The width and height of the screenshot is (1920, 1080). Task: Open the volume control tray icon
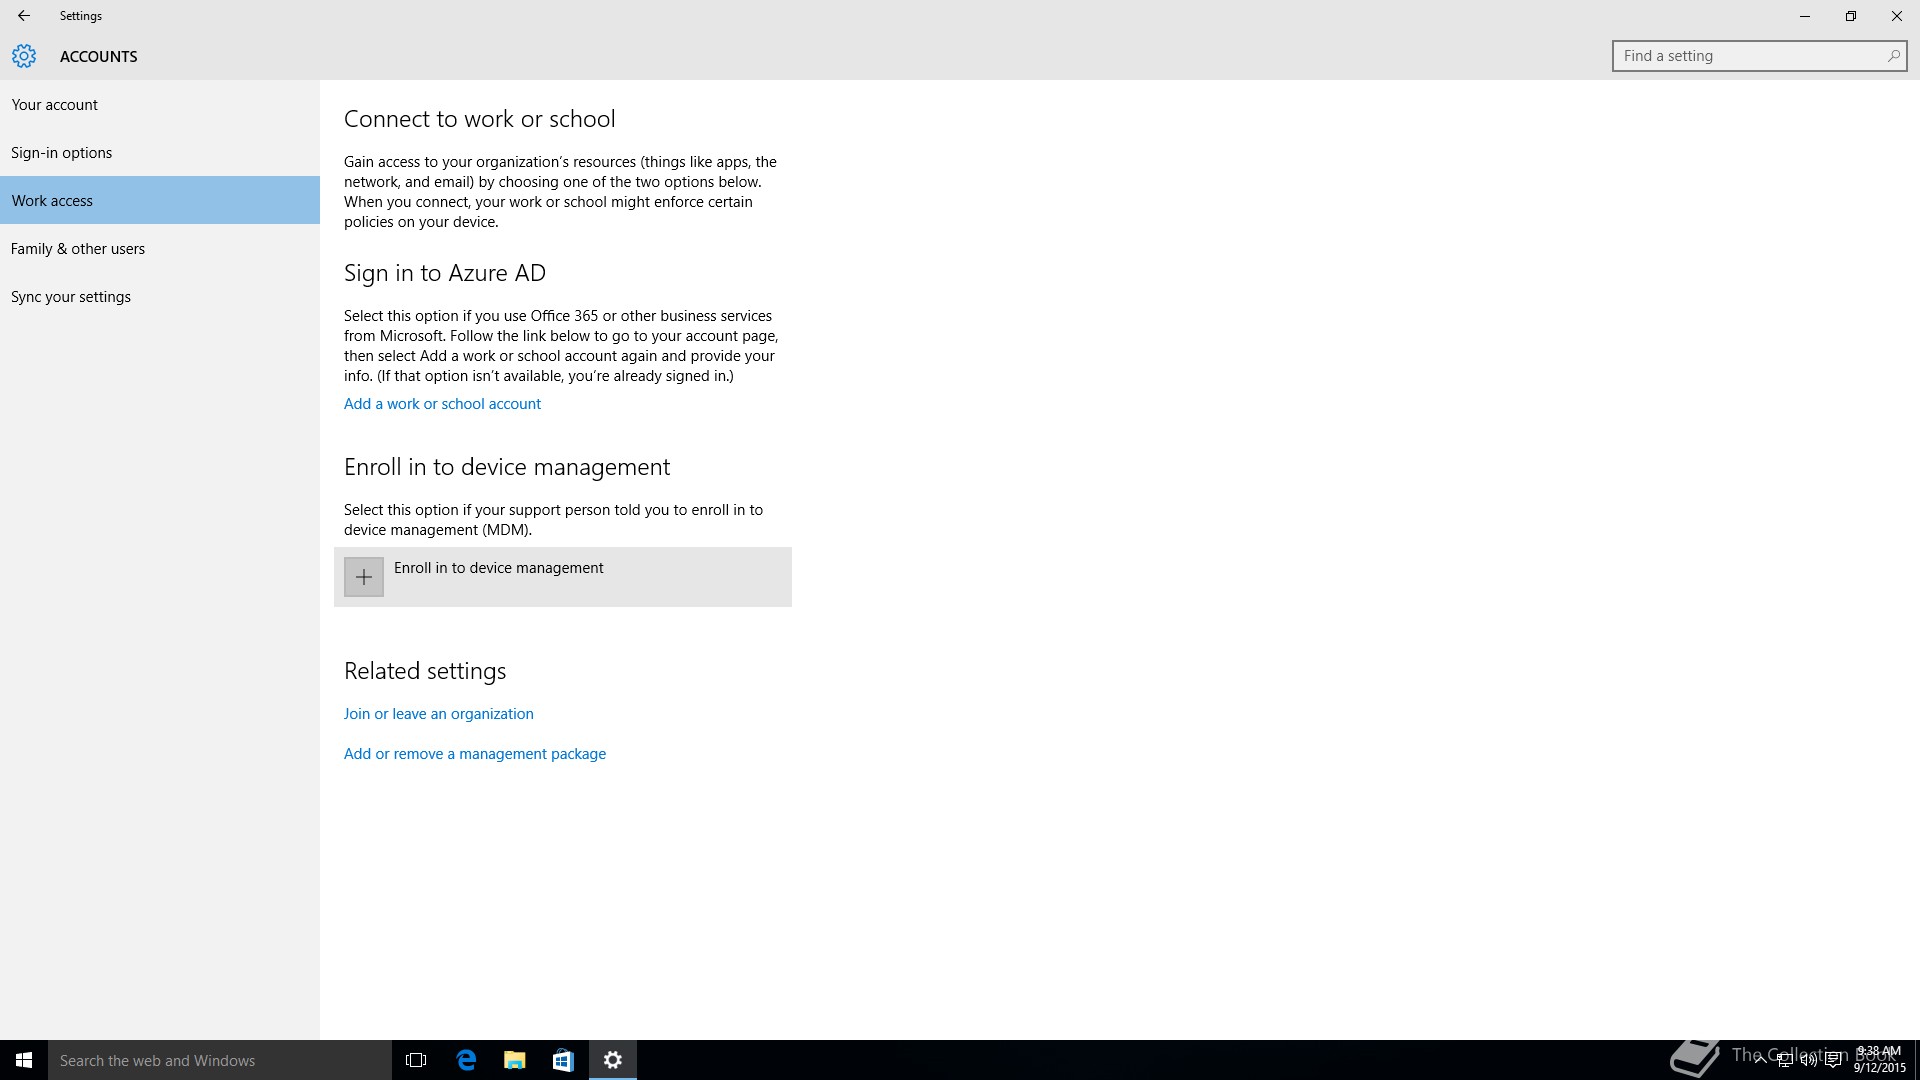(x=1808, y=1060)
